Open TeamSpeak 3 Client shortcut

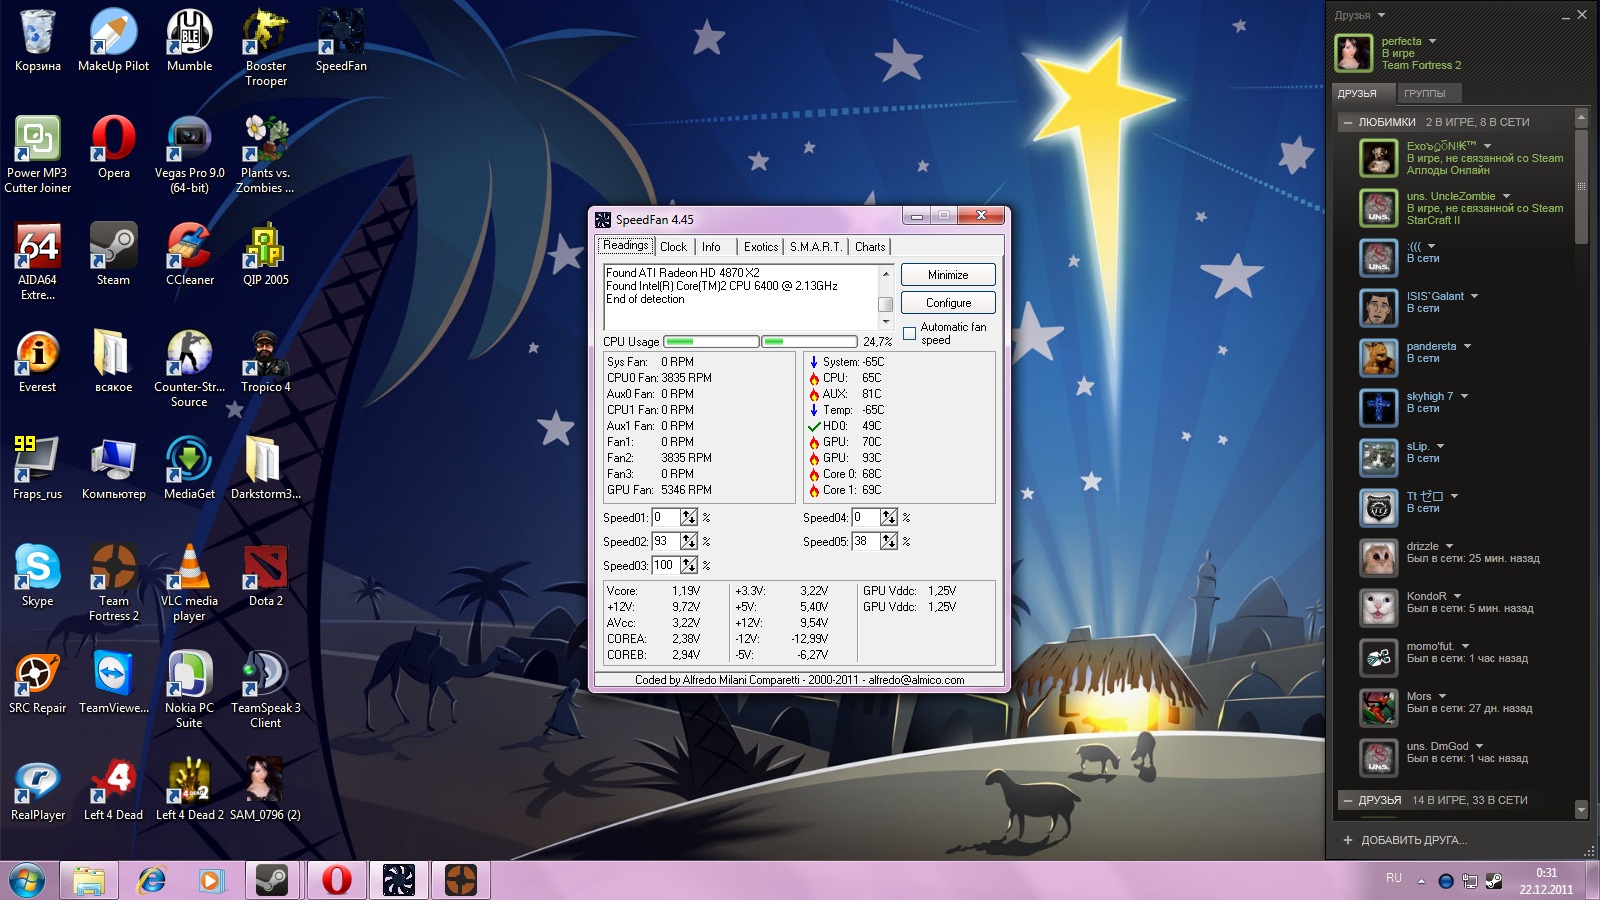(265, 689)
